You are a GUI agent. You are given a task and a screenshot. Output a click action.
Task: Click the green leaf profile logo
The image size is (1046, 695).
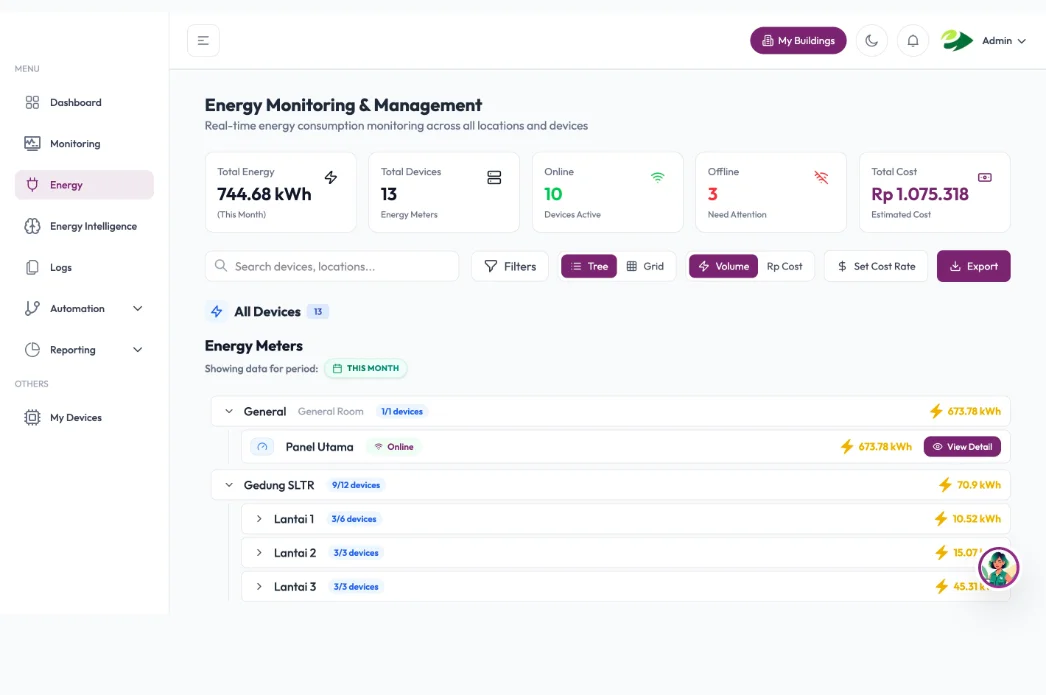point(957,41)
